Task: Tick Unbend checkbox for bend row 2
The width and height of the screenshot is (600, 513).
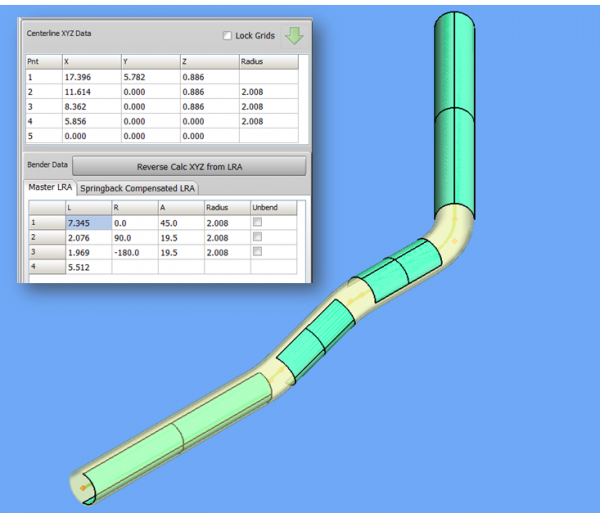Action: tap(258, 237)
